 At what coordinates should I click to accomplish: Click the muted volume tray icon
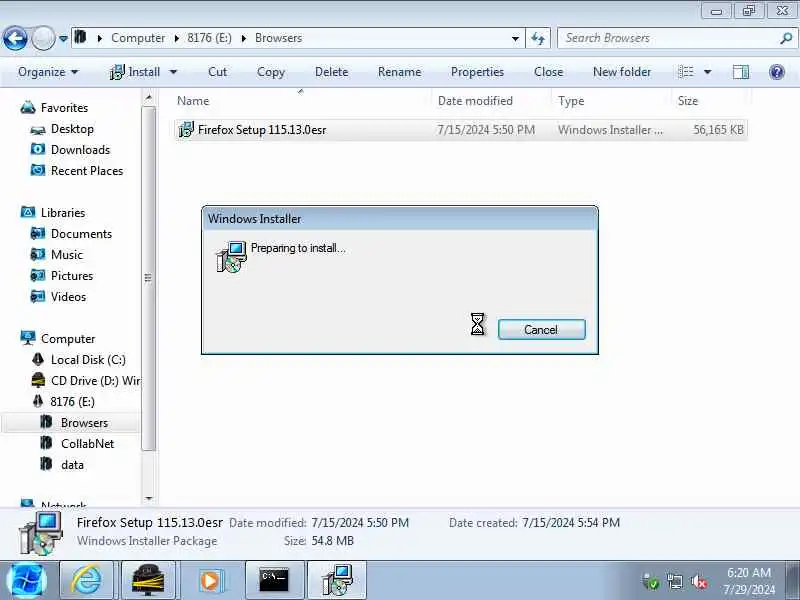(x=698, y=582)
